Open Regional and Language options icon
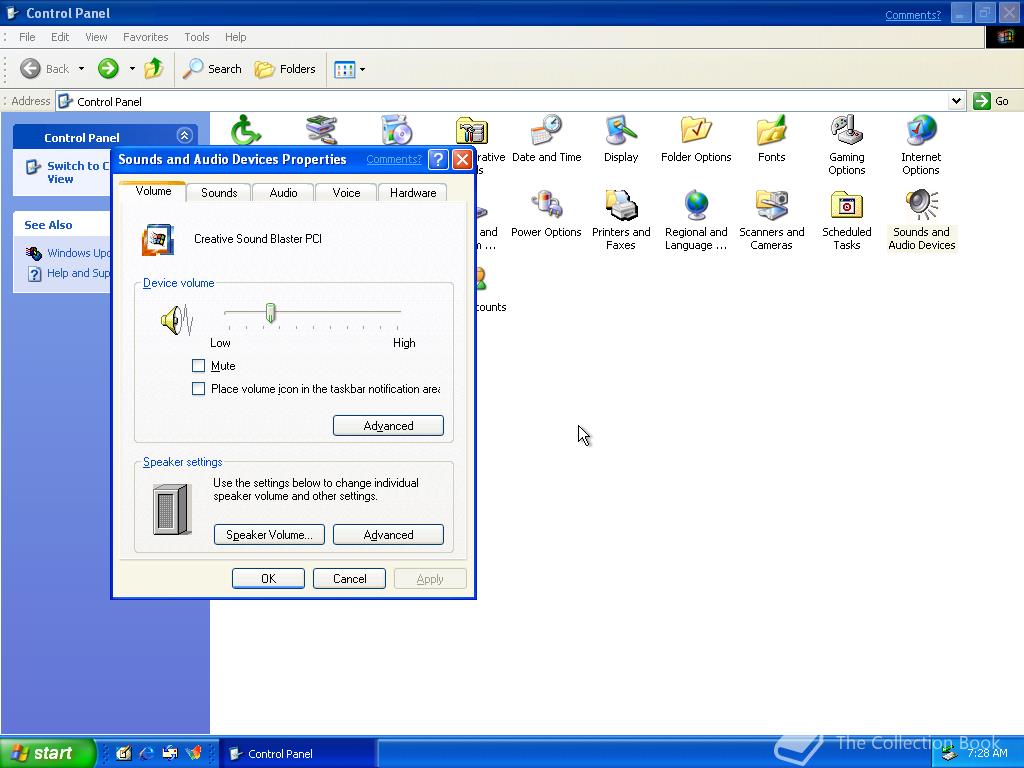Viewport: 1024px width, 768px height. (696, 220)
